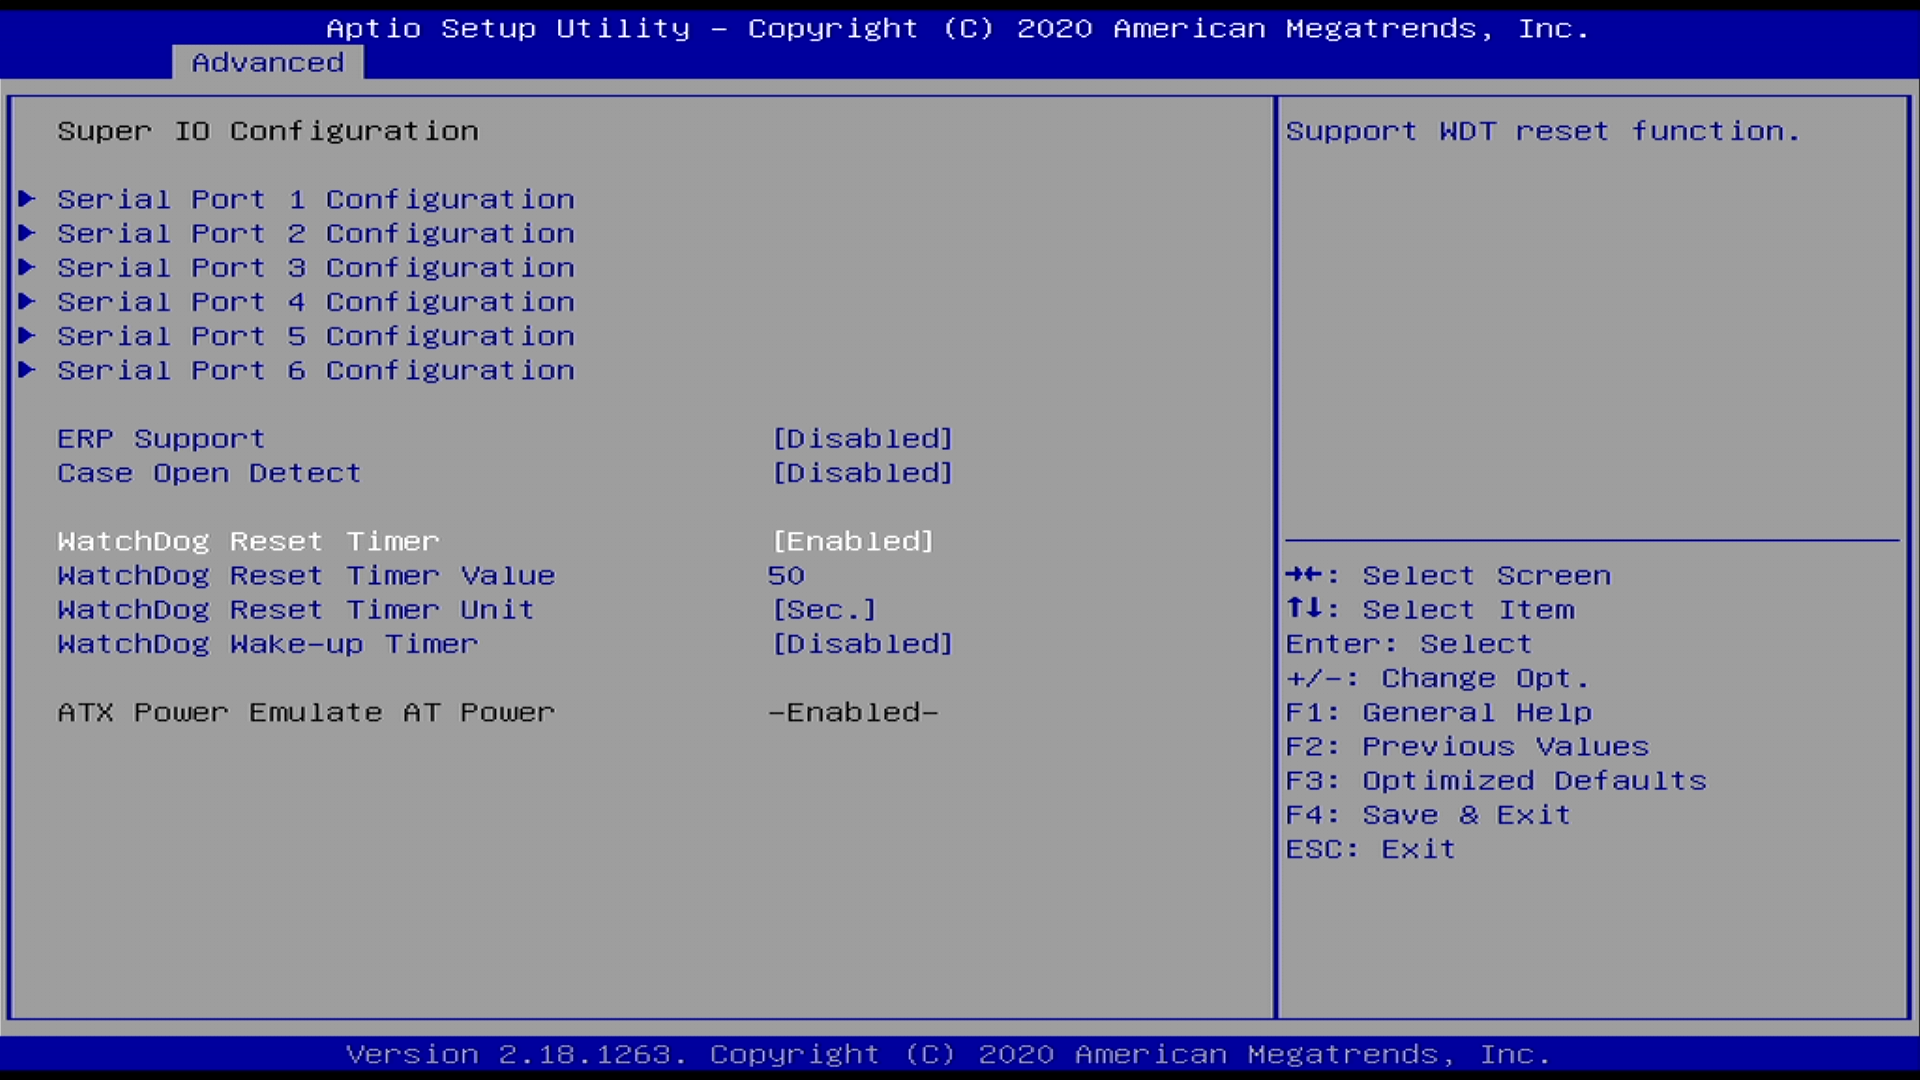Click arrow icon beside Serial Port 3 Configuration

(x=27, y=267)
